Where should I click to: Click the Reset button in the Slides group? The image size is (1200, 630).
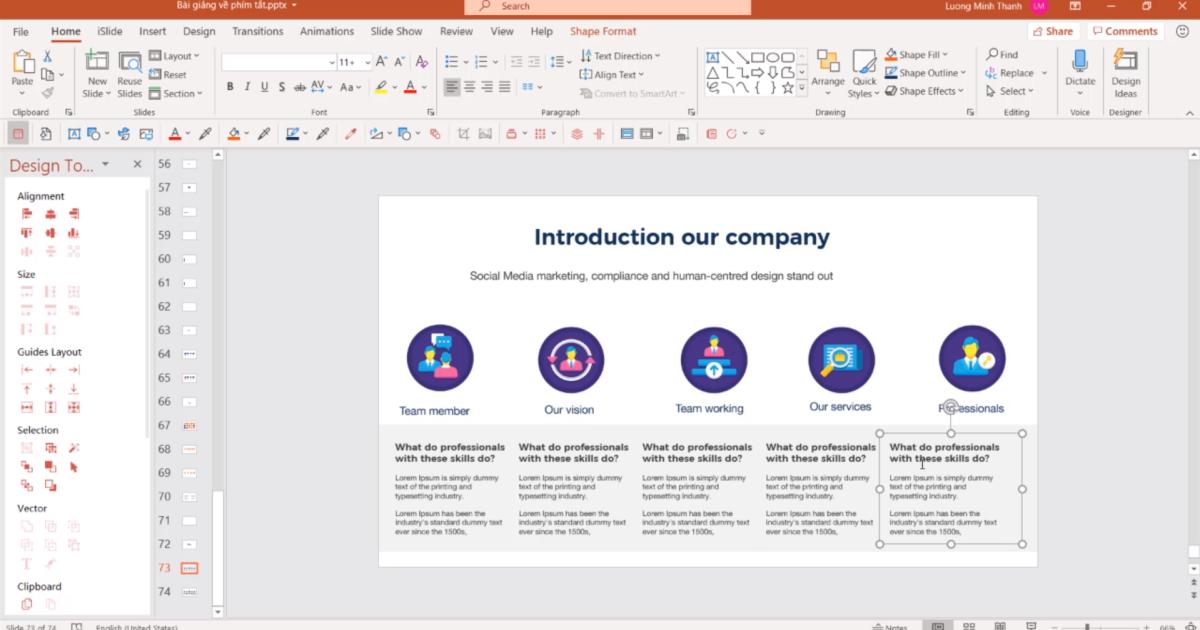pos(172,74)
